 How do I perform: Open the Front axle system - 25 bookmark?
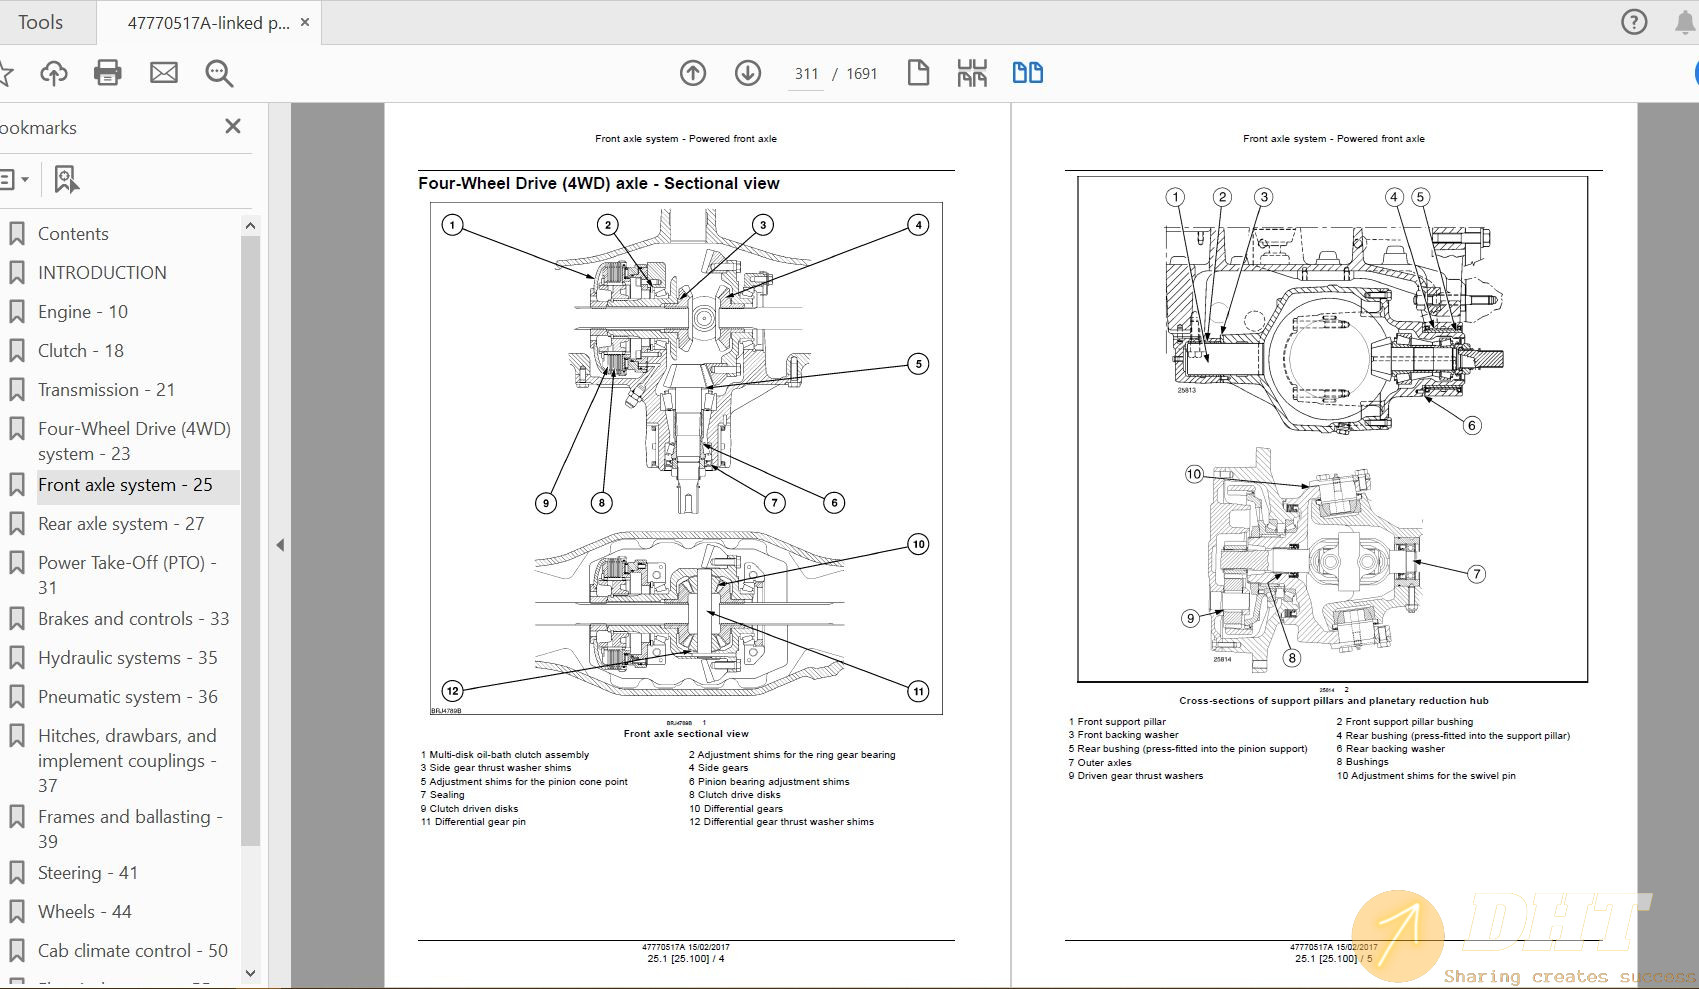click(125, 485)
